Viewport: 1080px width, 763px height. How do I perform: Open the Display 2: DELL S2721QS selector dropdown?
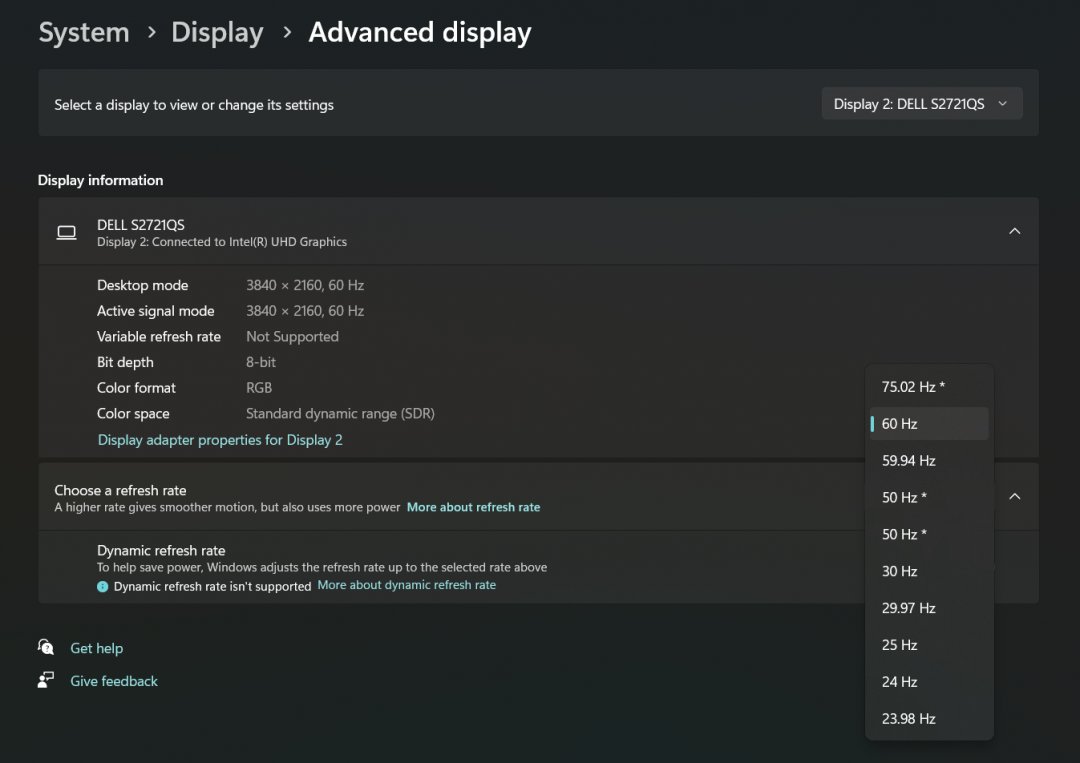tap(921, 104)
